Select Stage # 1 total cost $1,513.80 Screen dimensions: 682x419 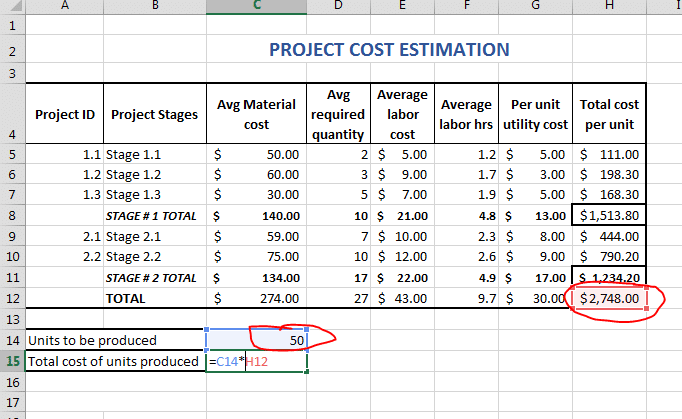(609, 215)
